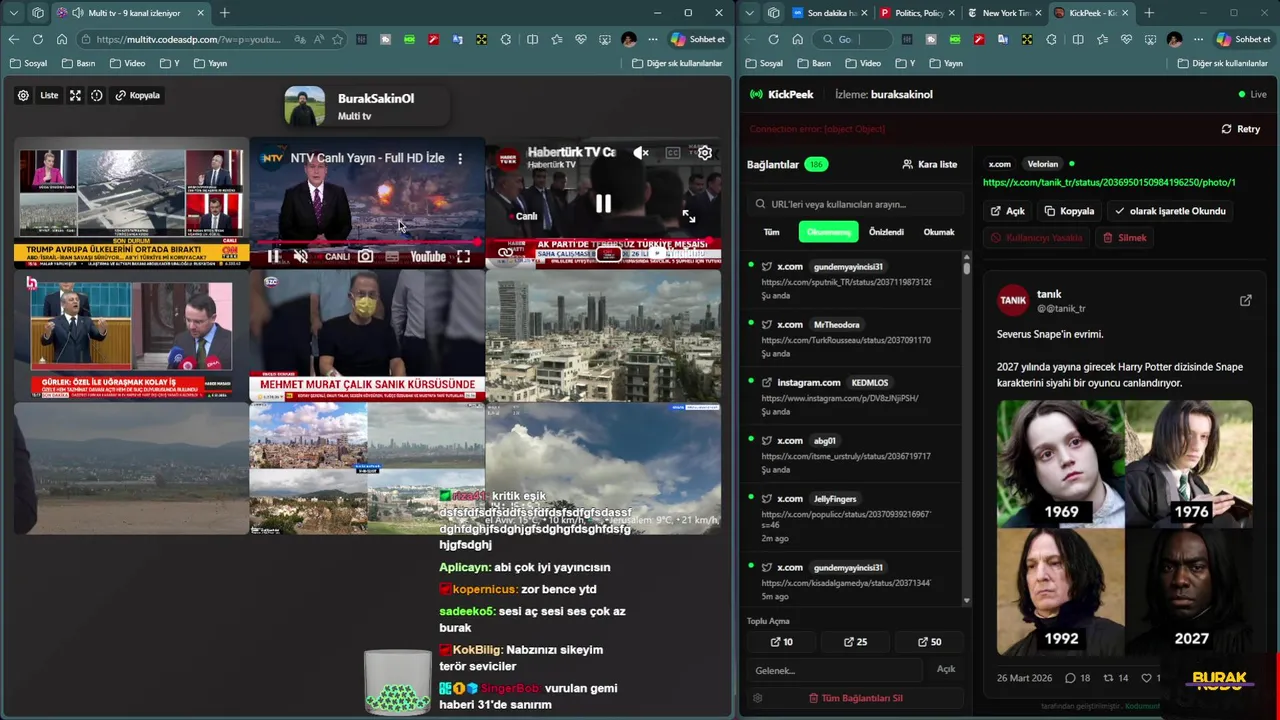Screen dimensions: 1280x720
Task: Expand Habertürk player to fullscreen
Action: 688,216
